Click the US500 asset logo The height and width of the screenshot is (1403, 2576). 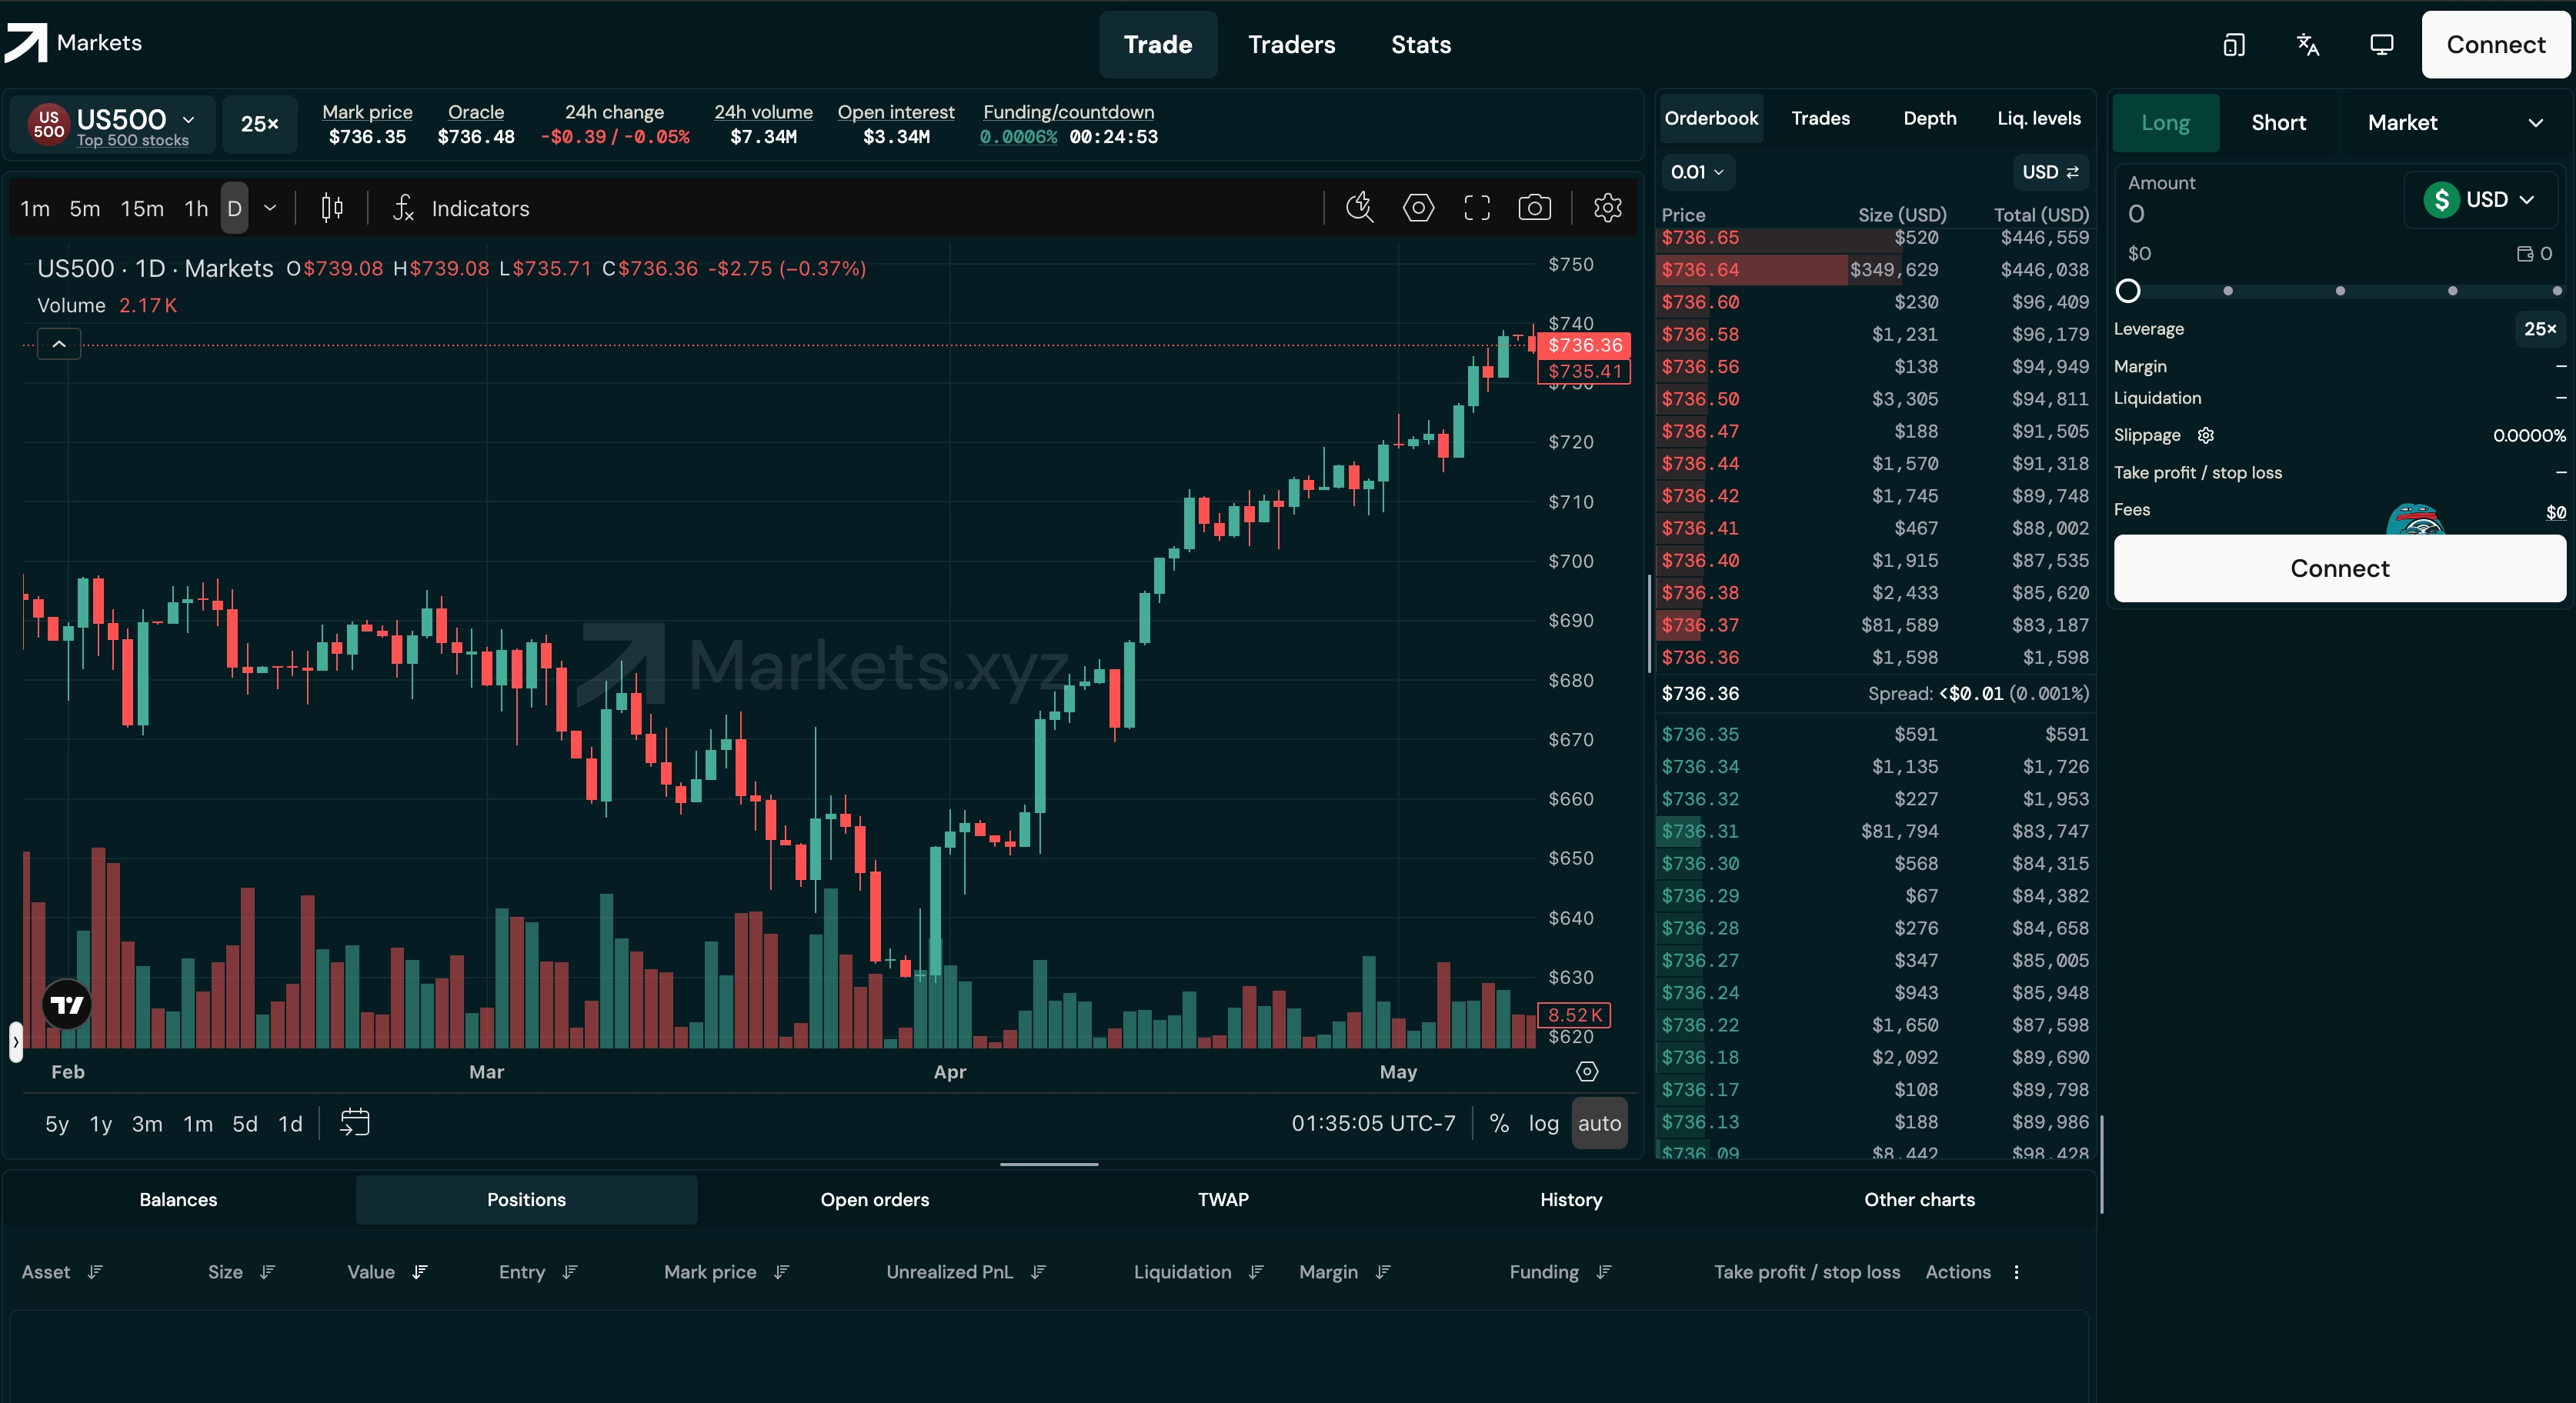(x=48, y=125)
